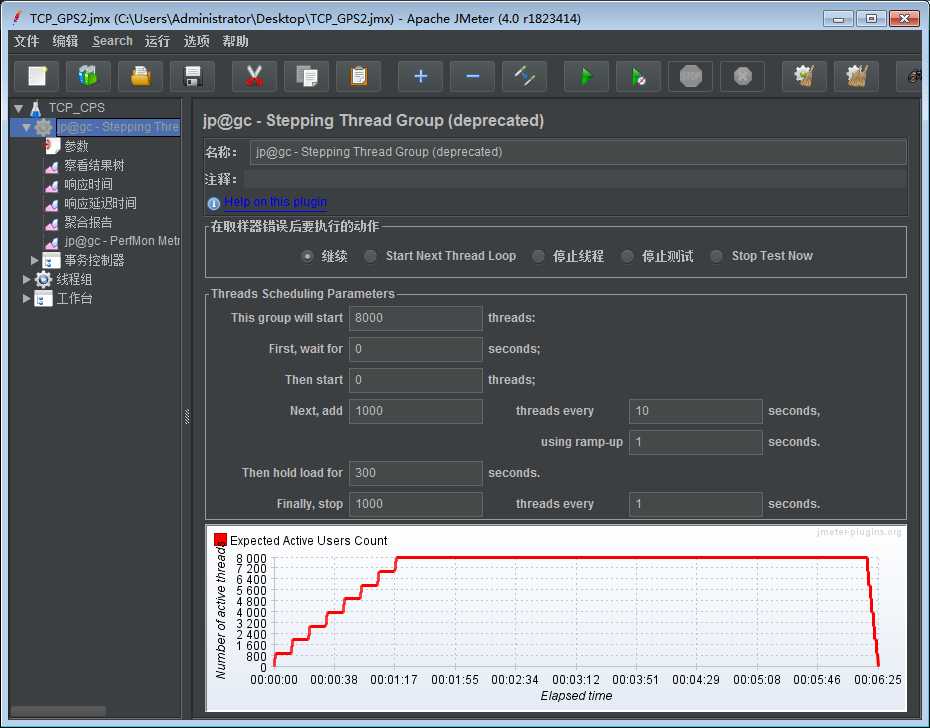
Task: Click the 注释 comments input field
Action: 575,179
